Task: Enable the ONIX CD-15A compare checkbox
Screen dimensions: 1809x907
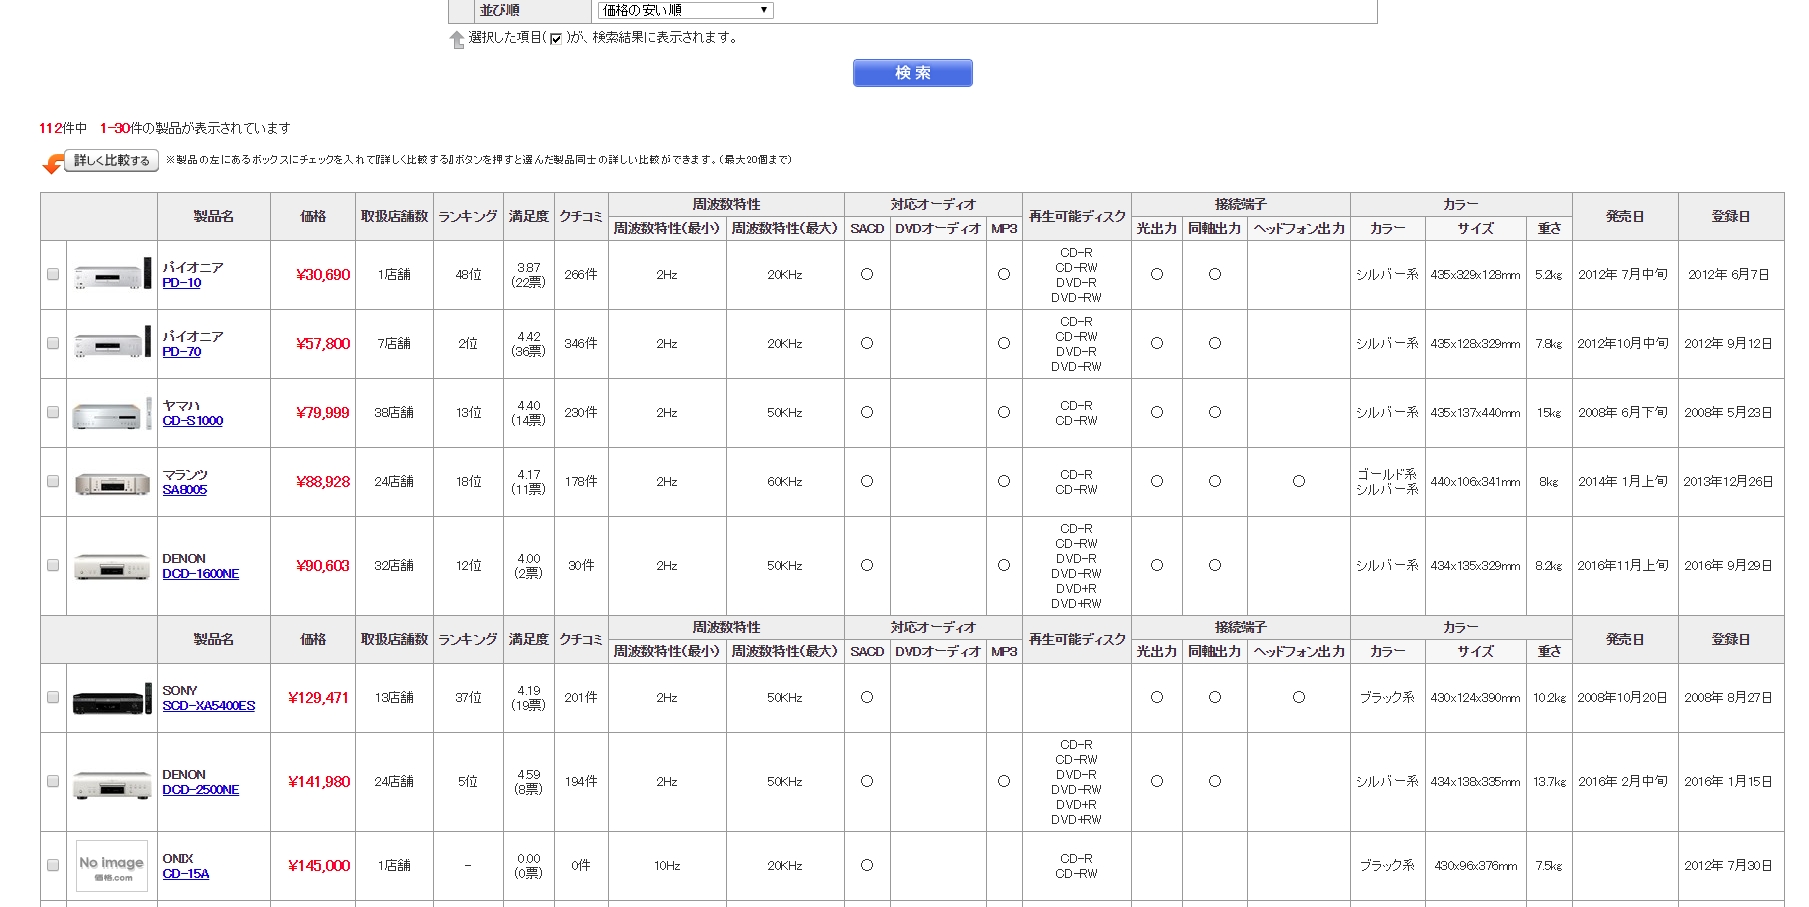Action: coord(53,865)
